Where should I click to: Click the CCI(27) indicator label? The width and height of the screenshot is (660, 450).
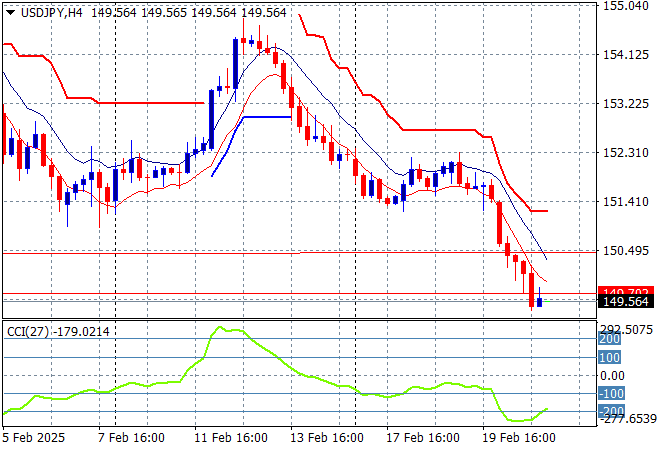tap(28, 331)
